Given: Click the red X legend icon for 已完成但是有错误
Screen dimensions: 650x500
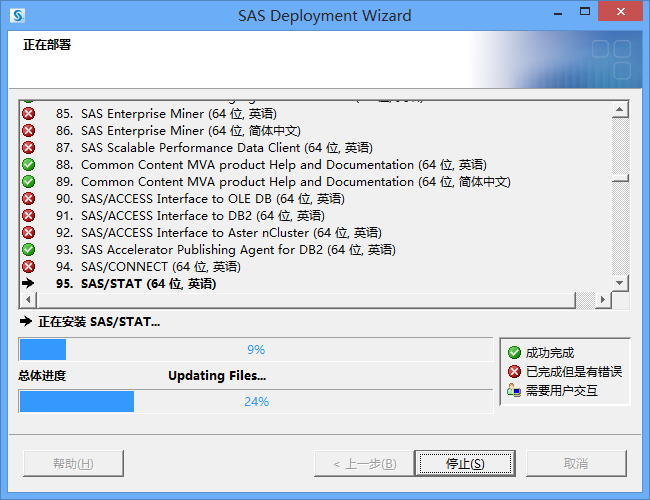Looking at the screenshot, I should point(514,372).
